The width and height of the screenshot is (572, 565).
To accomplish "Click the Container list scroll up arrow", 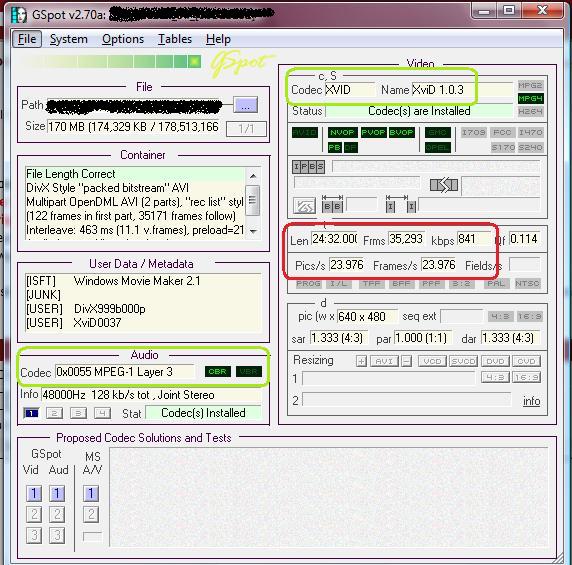I will click(253, 176).
